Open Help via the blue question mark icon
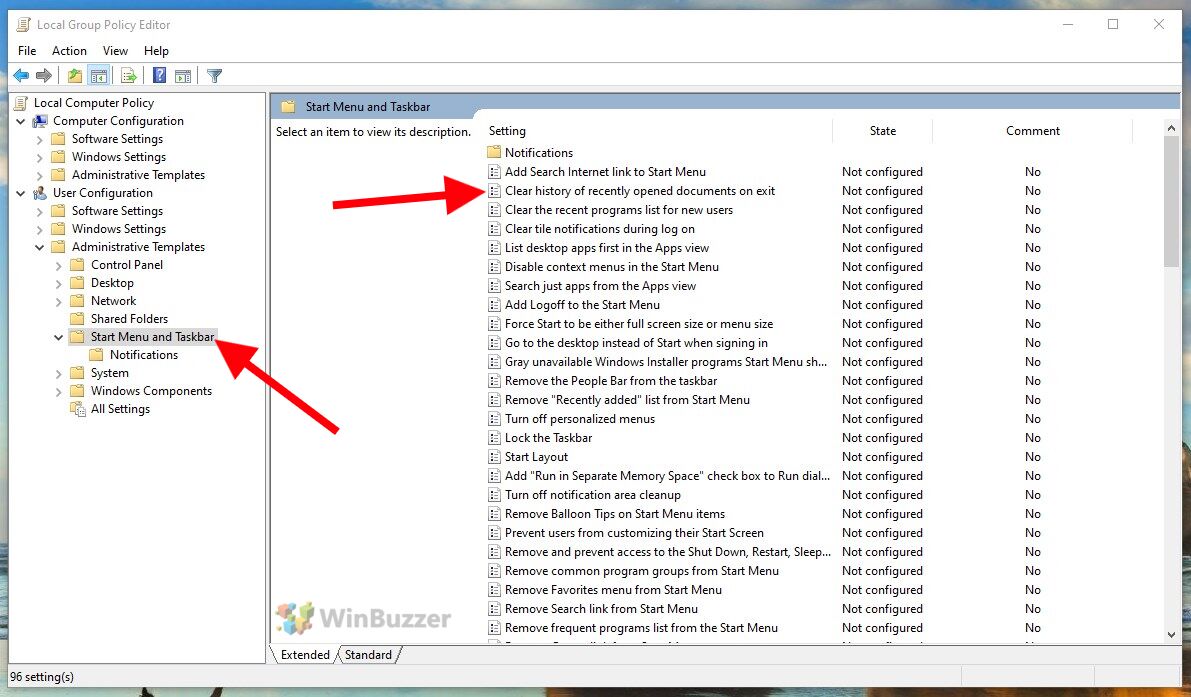Screen dimensions: 1191x697 click(159, 76)
